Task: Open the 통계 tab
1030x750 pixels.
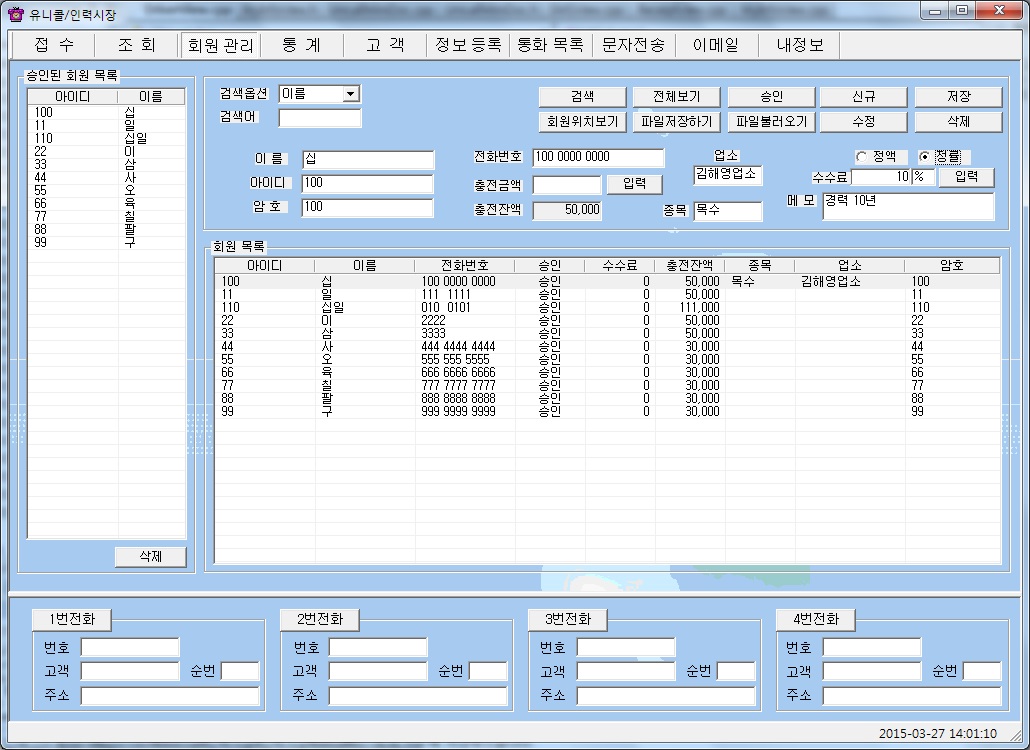Action: click(301, 45)
